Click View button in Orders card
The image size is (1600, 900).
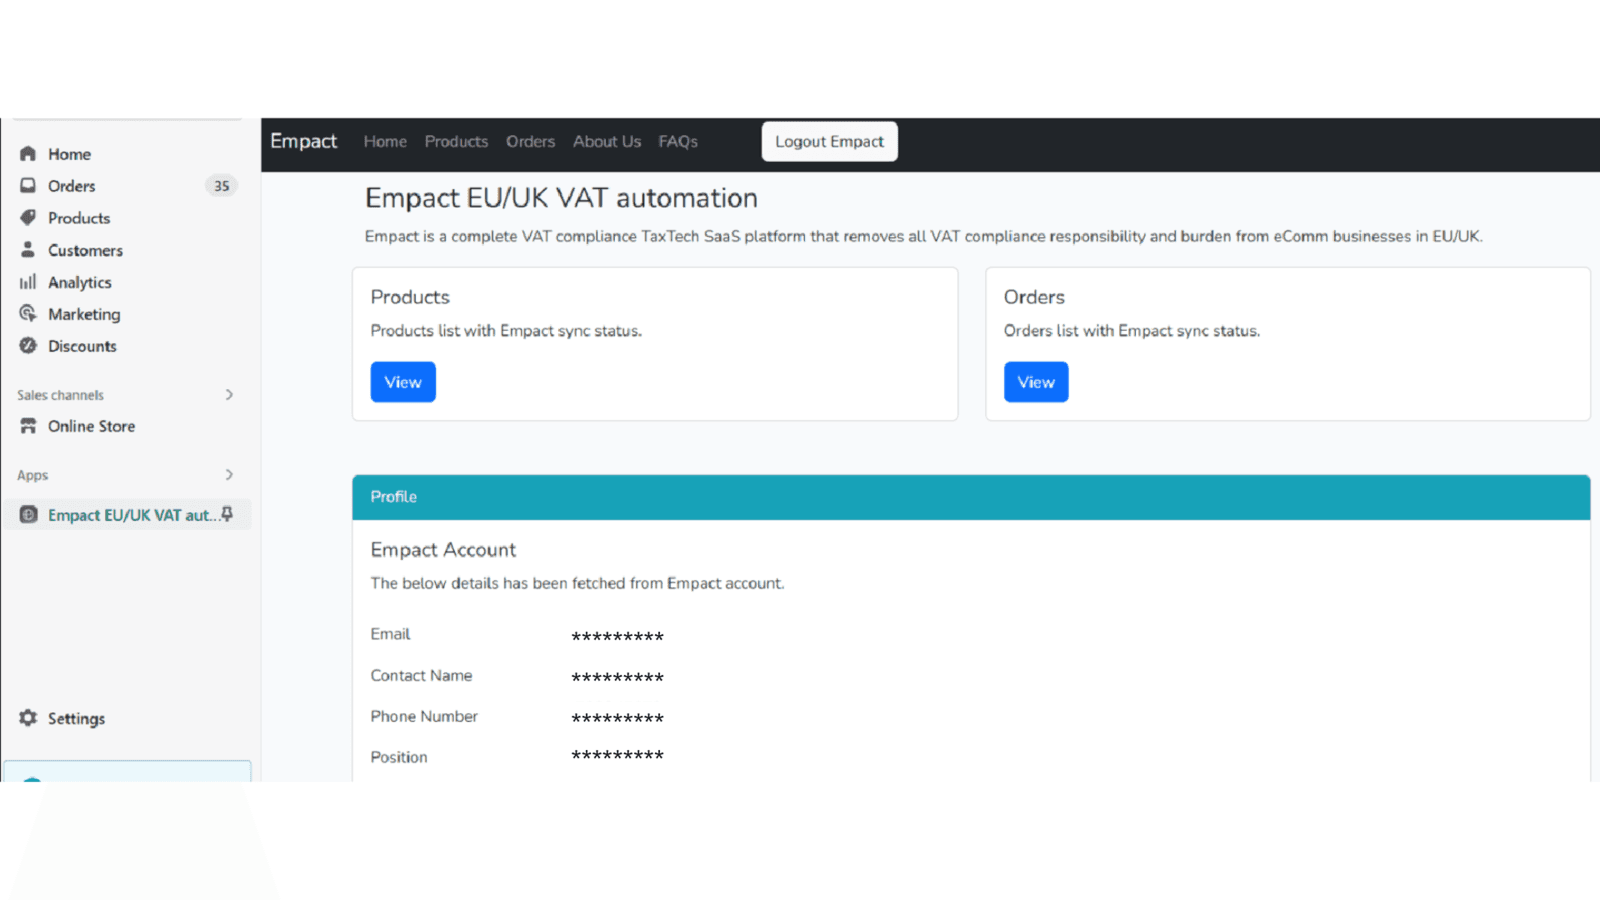1036,382
